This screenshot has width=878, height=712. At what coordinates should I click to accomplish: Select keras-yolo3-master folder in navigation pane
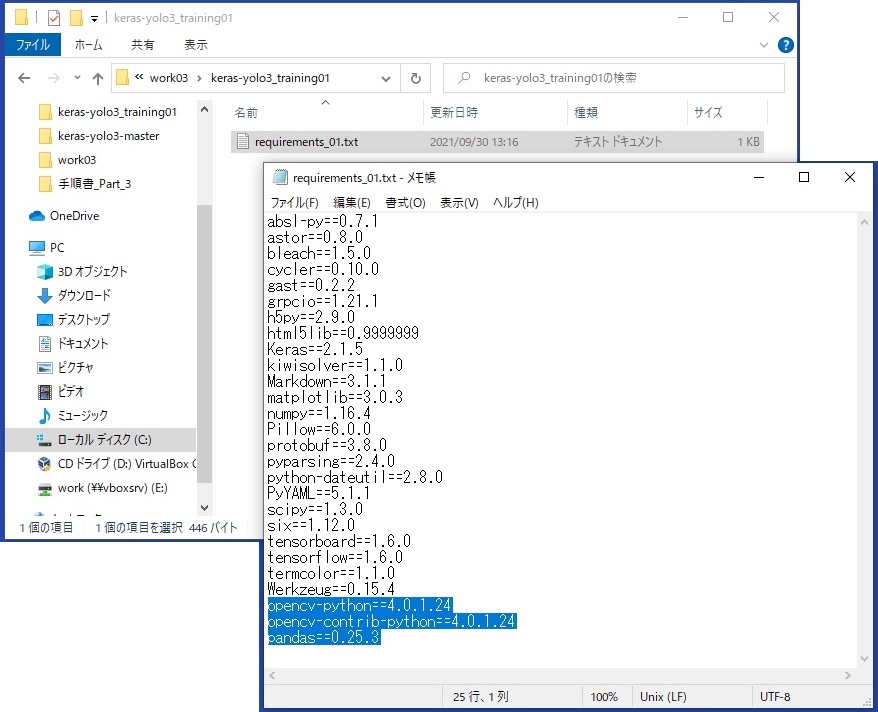108,136
